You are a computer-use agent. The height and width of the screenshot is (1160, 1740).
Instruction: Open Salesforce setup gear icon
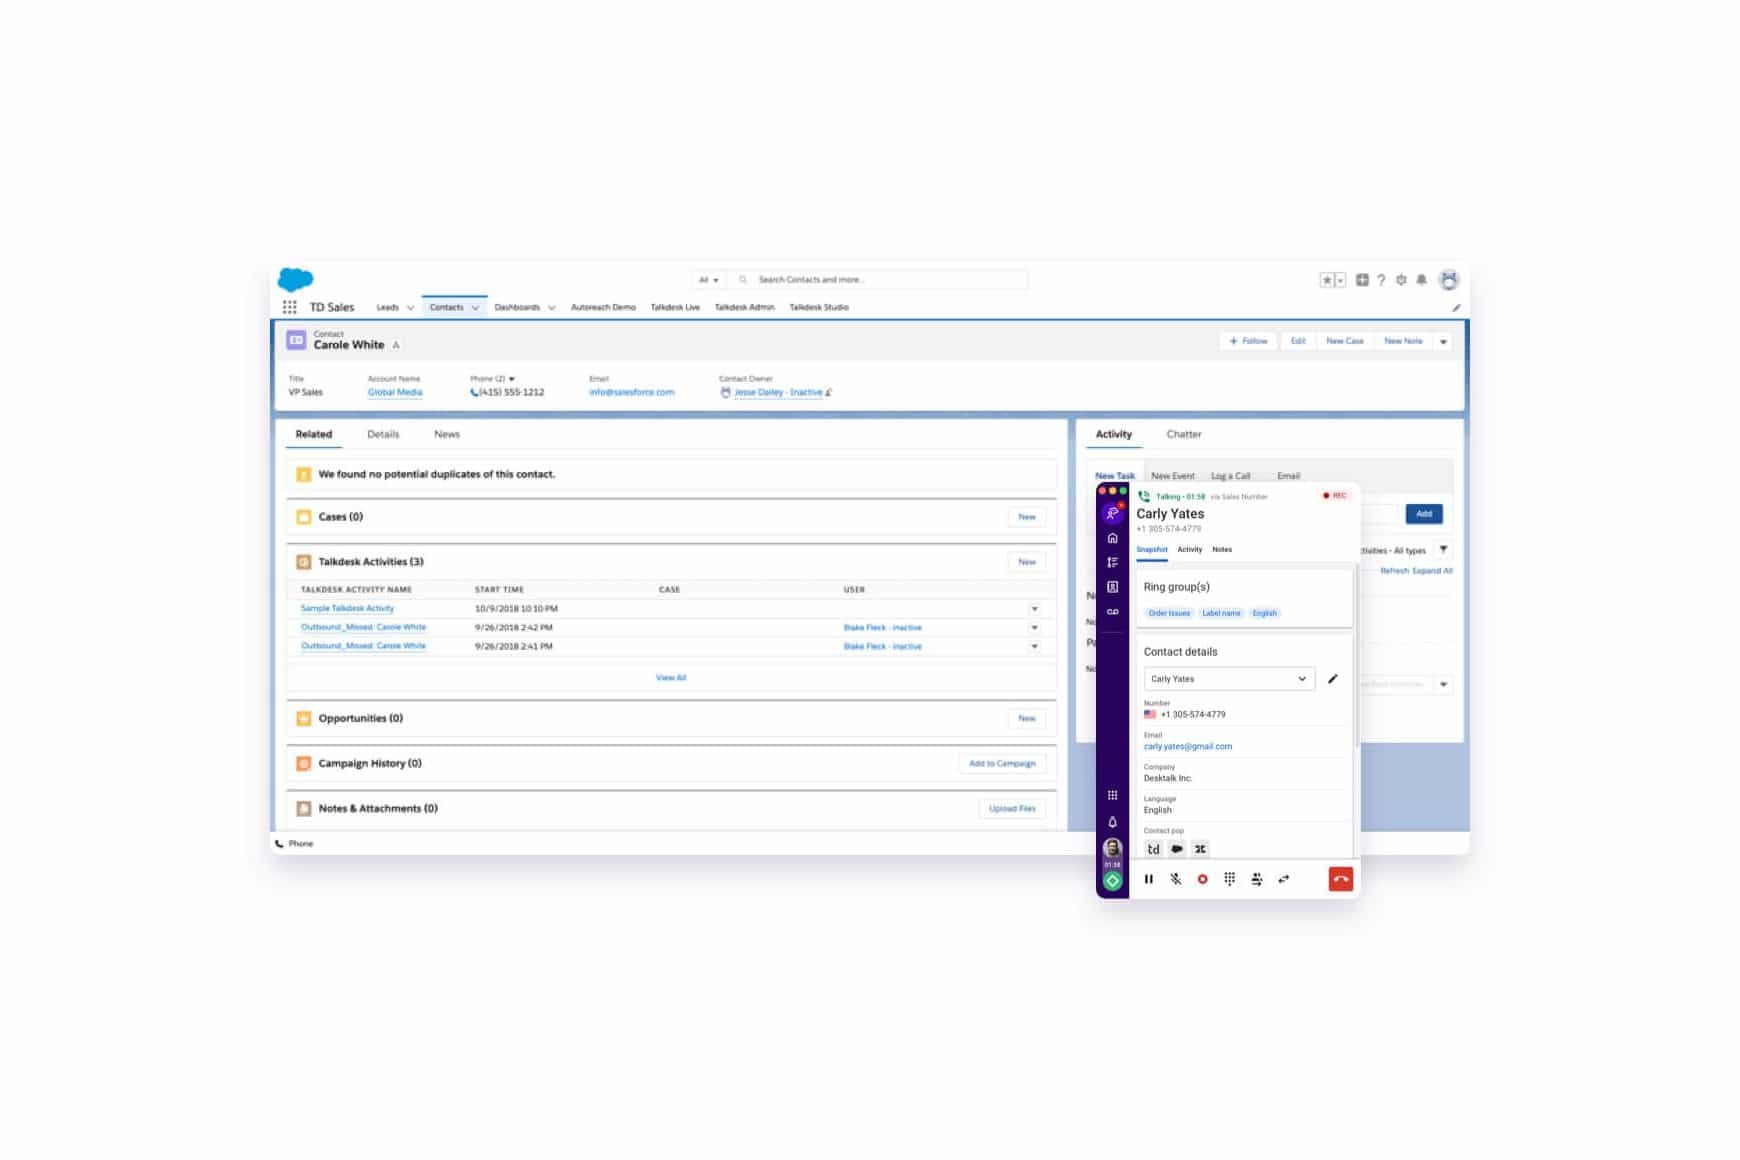(x=1401, y=280)
